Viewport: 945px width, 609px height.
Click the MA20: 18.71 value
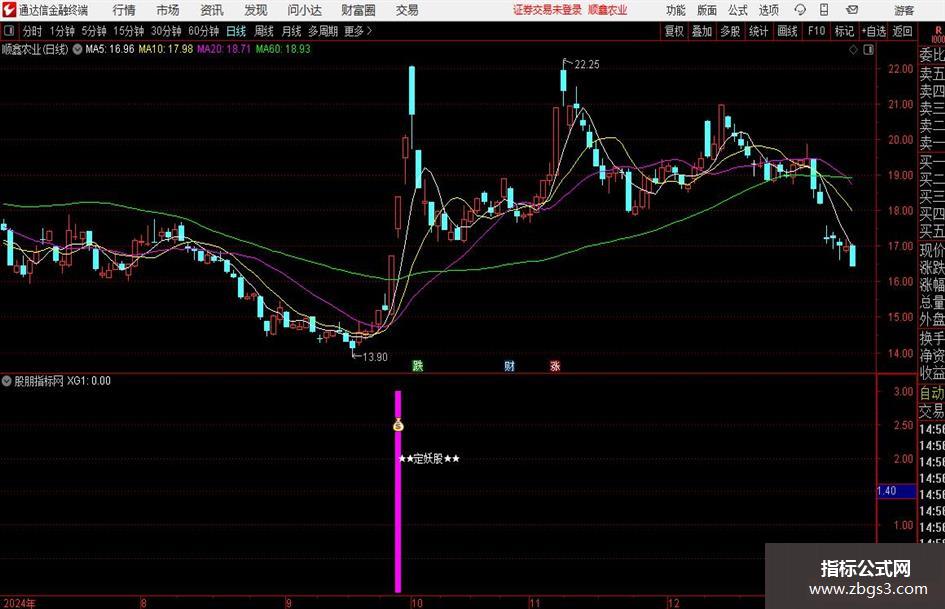[x=224, y=49]
